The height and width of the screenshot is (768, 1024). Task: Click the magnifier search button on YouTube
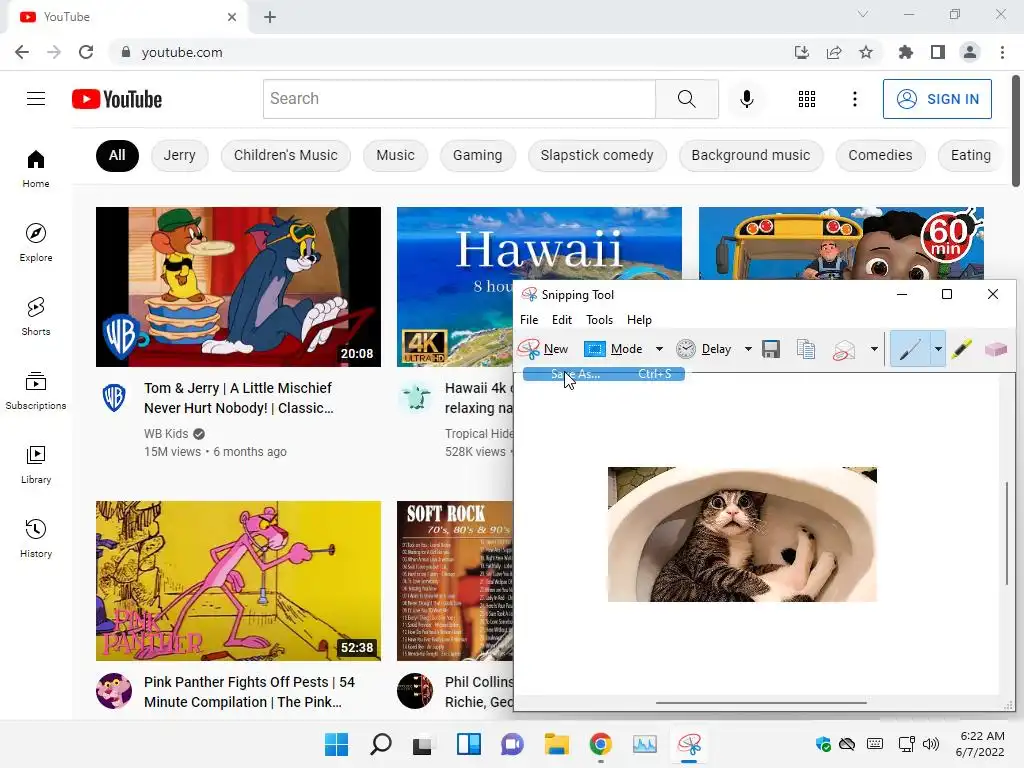coord(686,99)
